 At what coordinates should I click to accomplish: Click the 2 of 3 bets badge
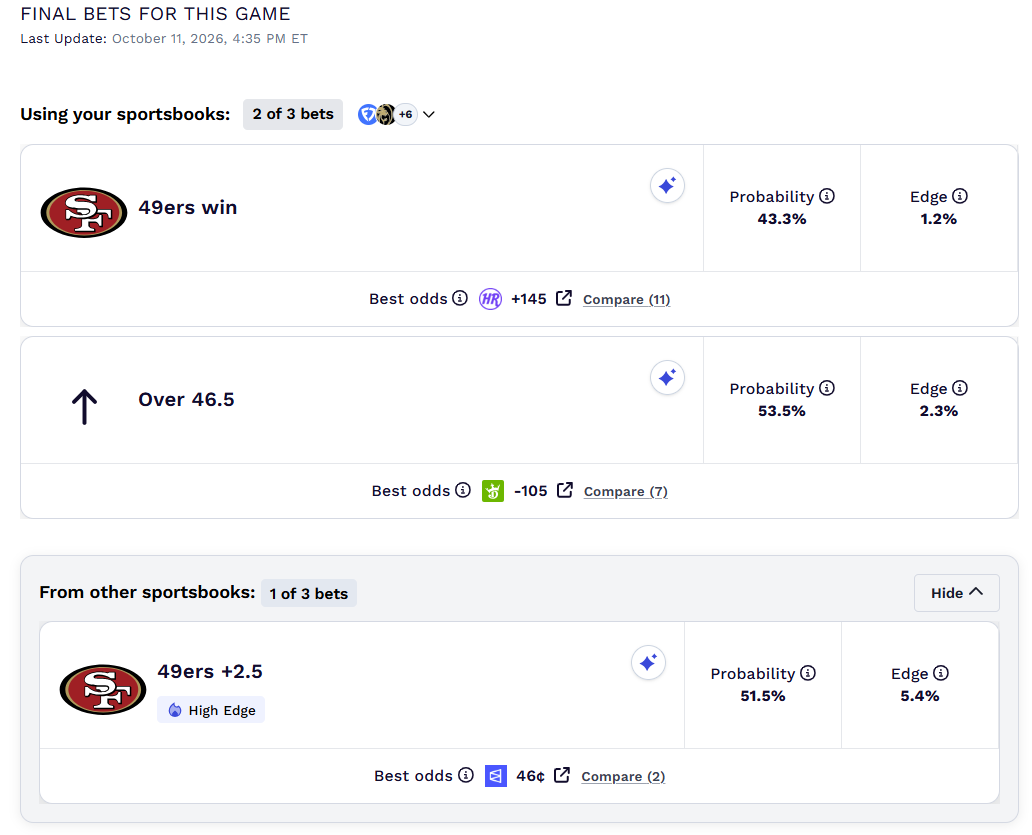293,114
